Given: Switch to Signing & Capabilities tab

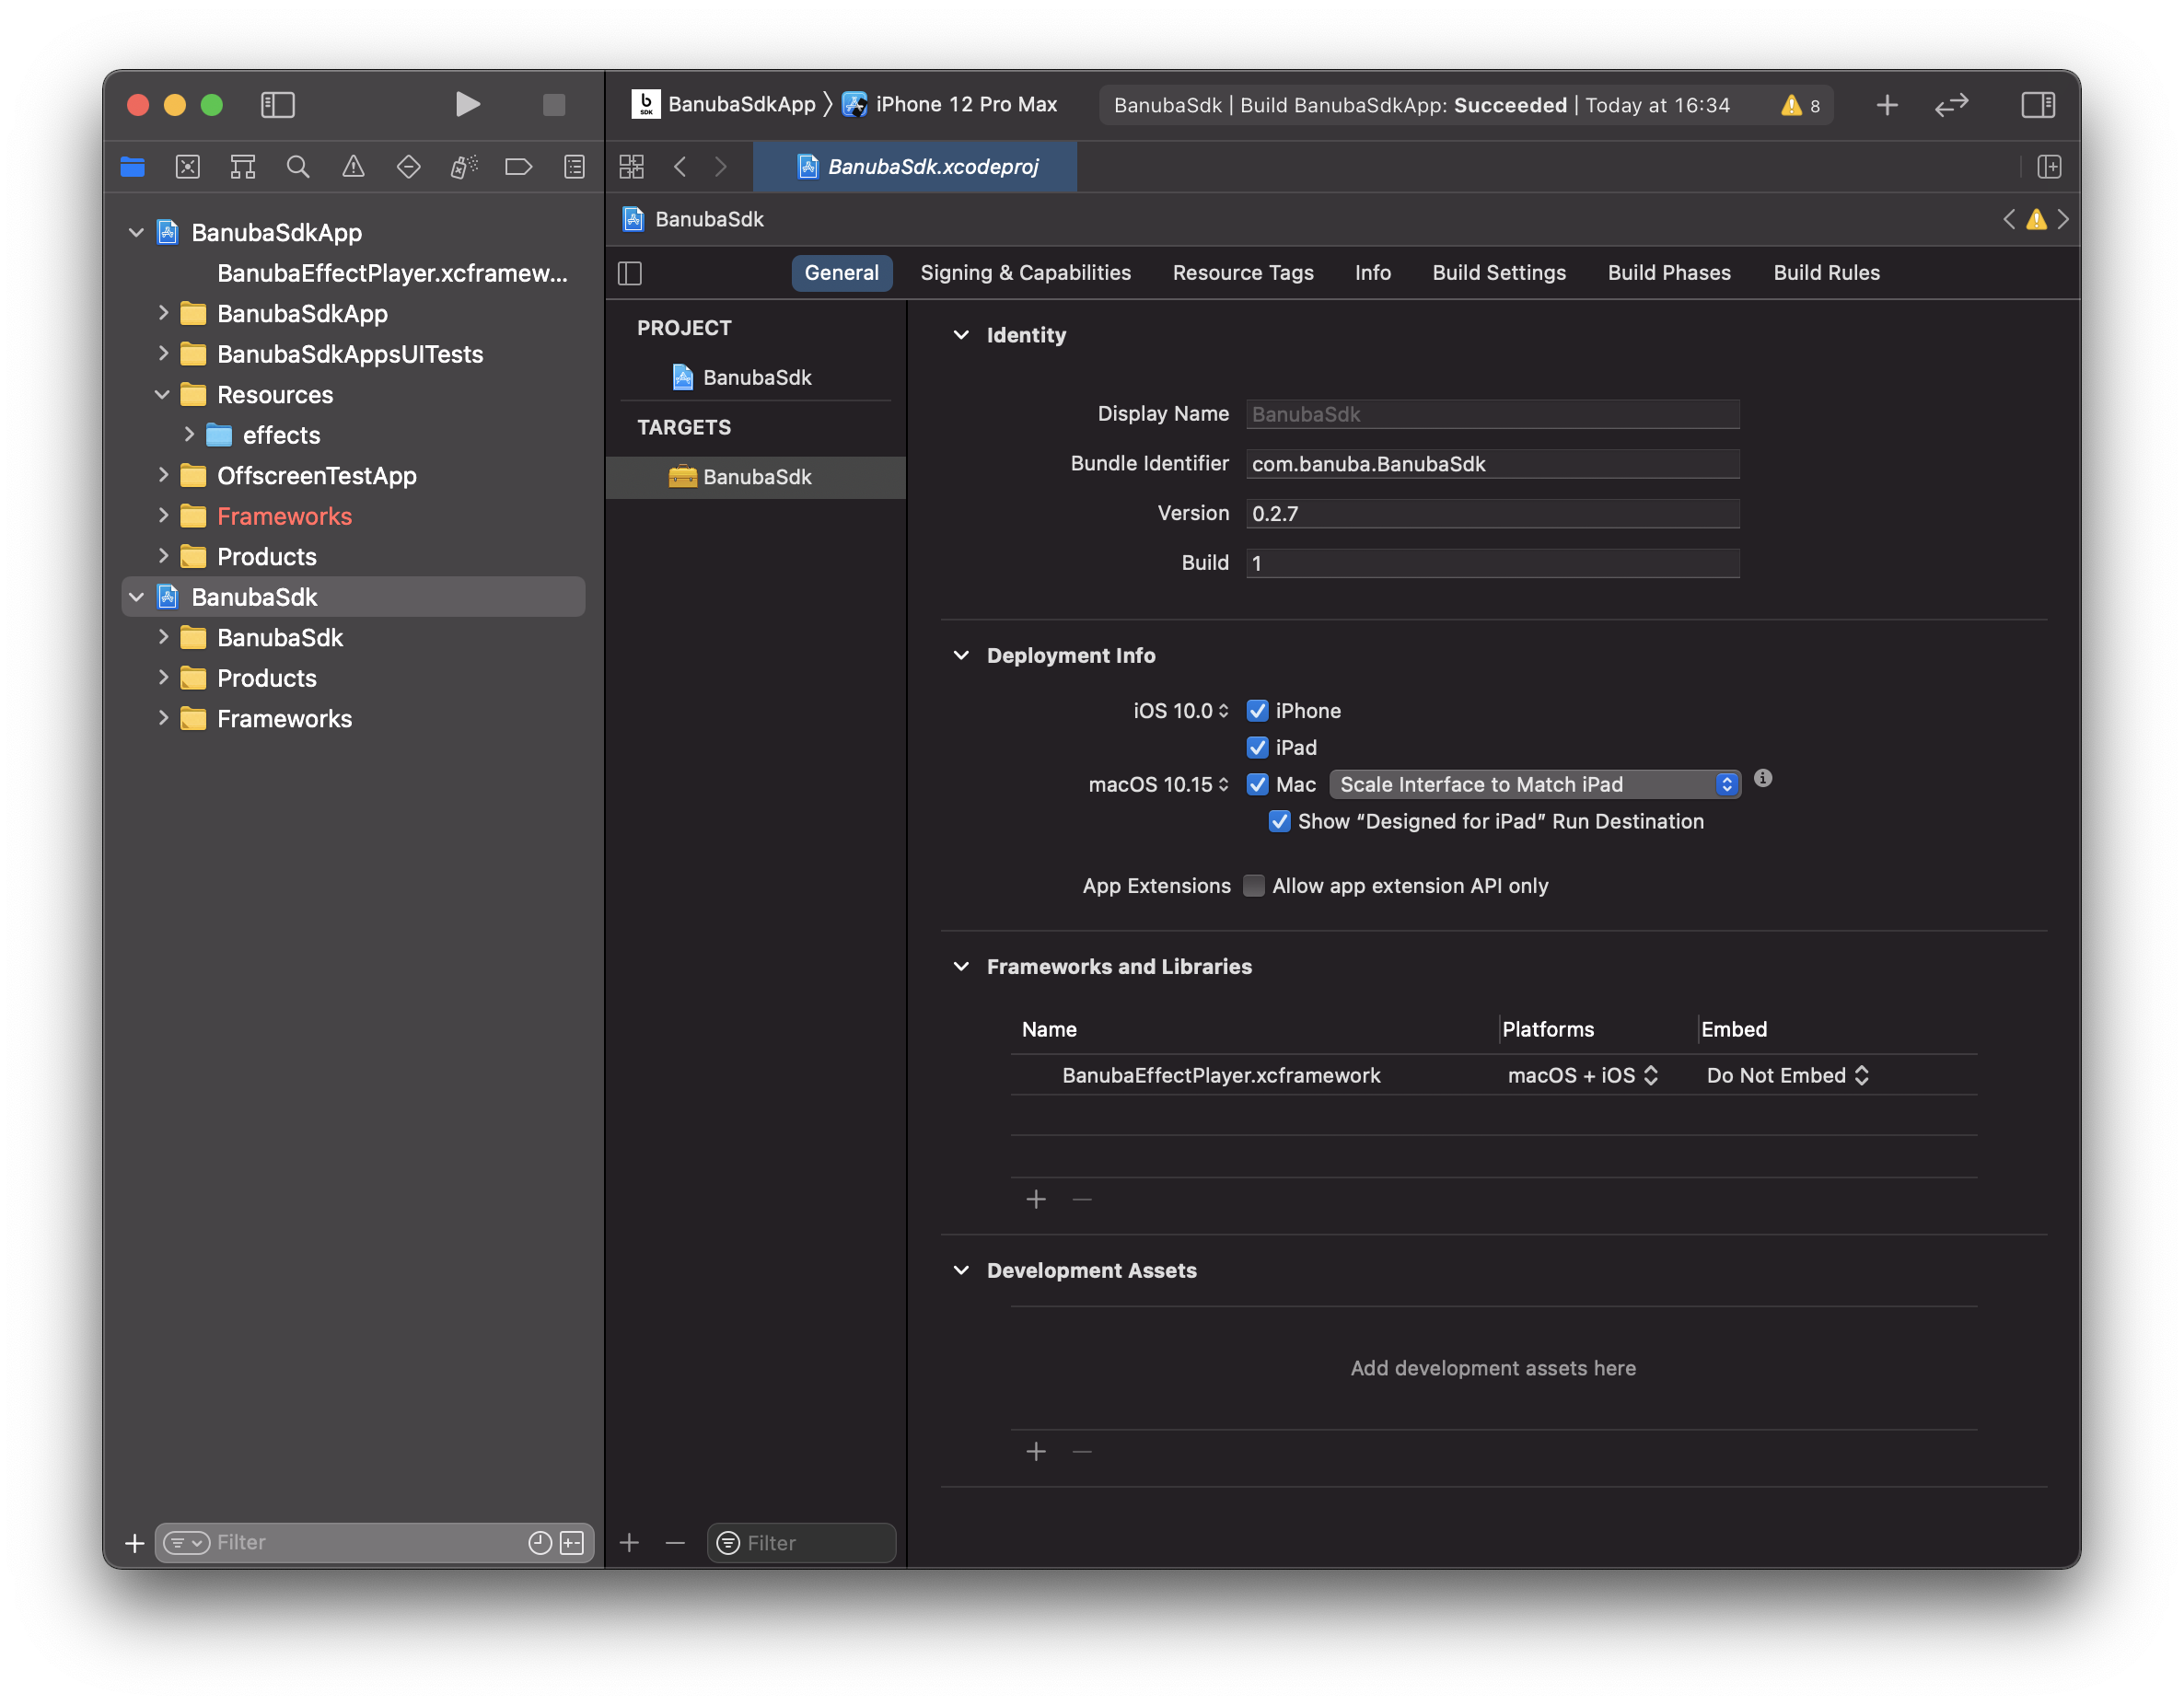Looking at the screenshot, I should 1025,273.
